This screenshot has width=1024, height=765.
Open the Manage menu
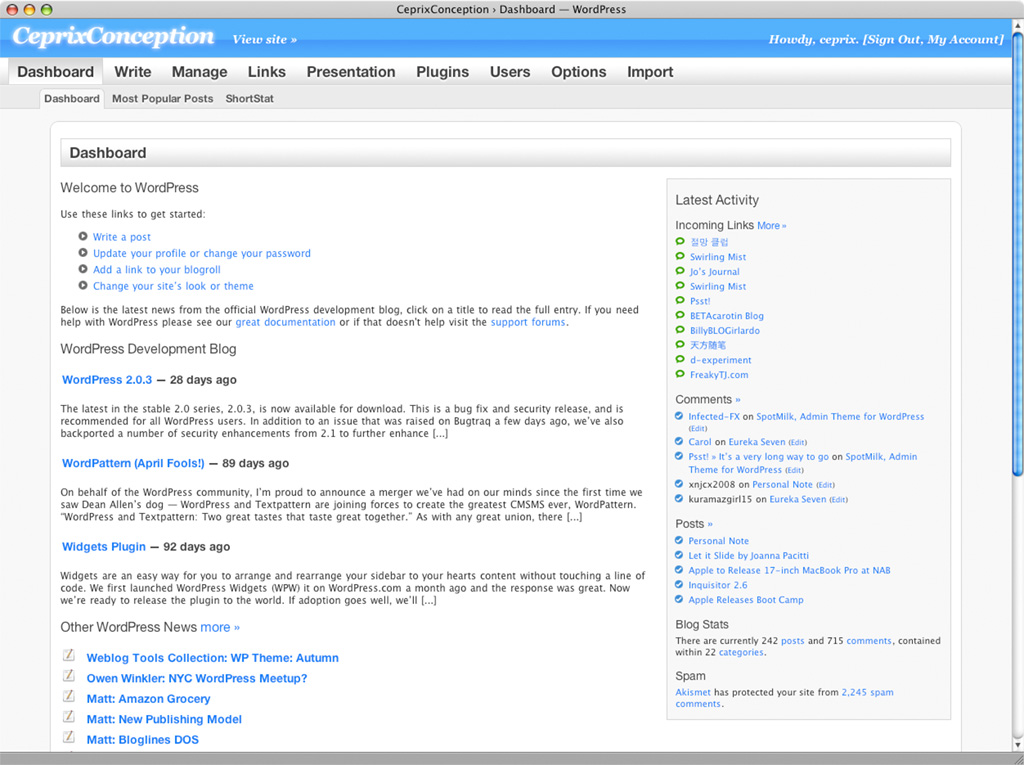coord(199,72)
